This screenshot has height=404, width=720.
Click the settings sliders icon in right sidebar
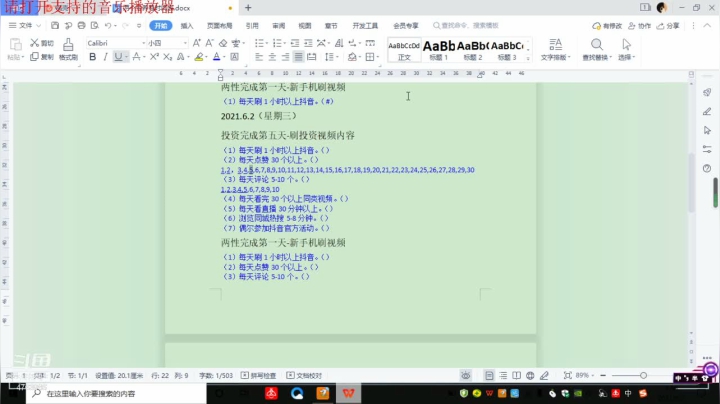707,149
